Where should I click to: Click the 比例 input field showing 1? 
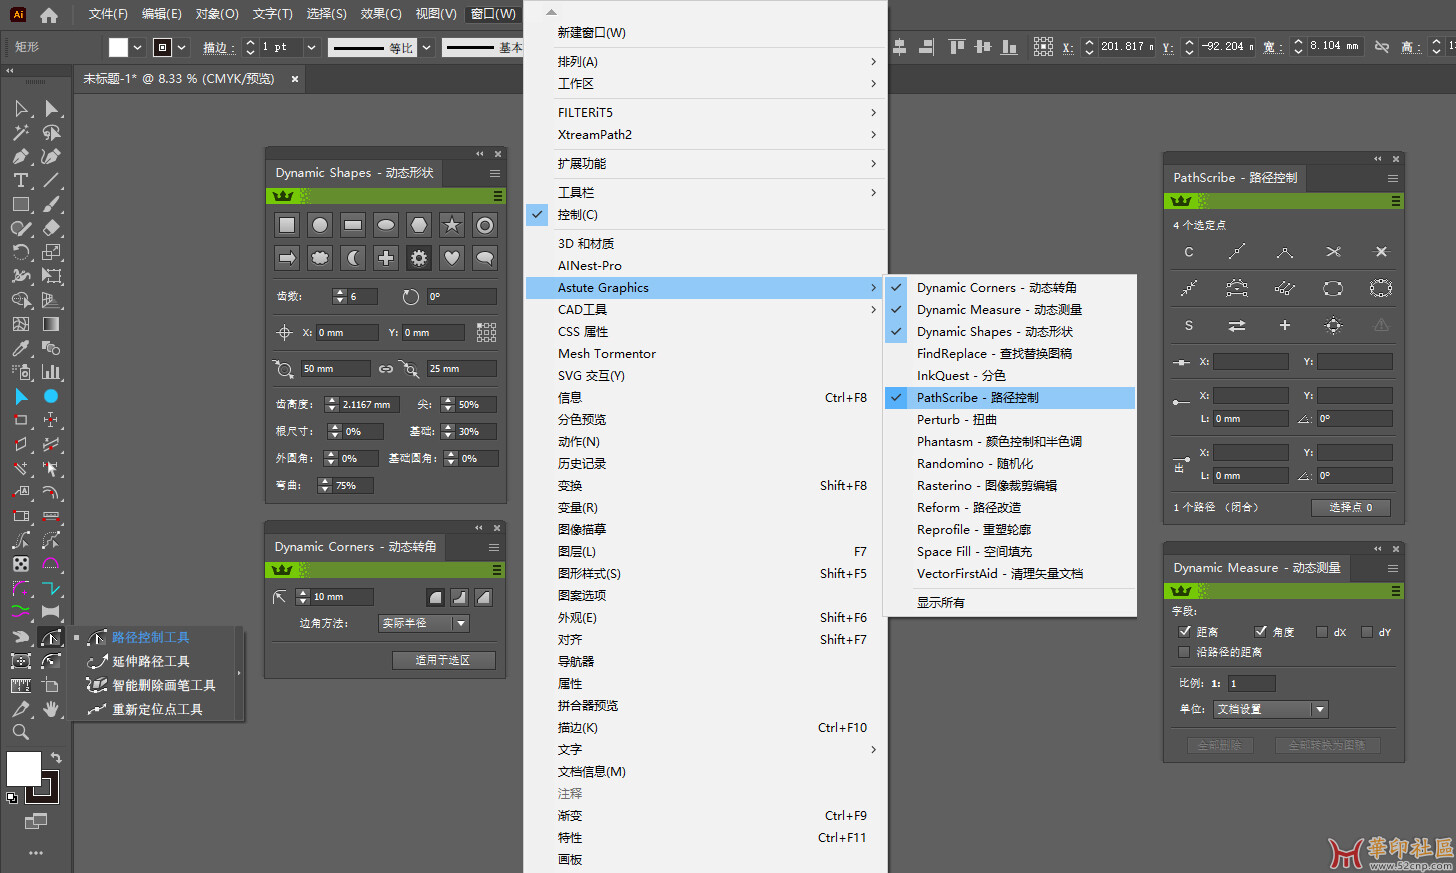point(1251,683)
